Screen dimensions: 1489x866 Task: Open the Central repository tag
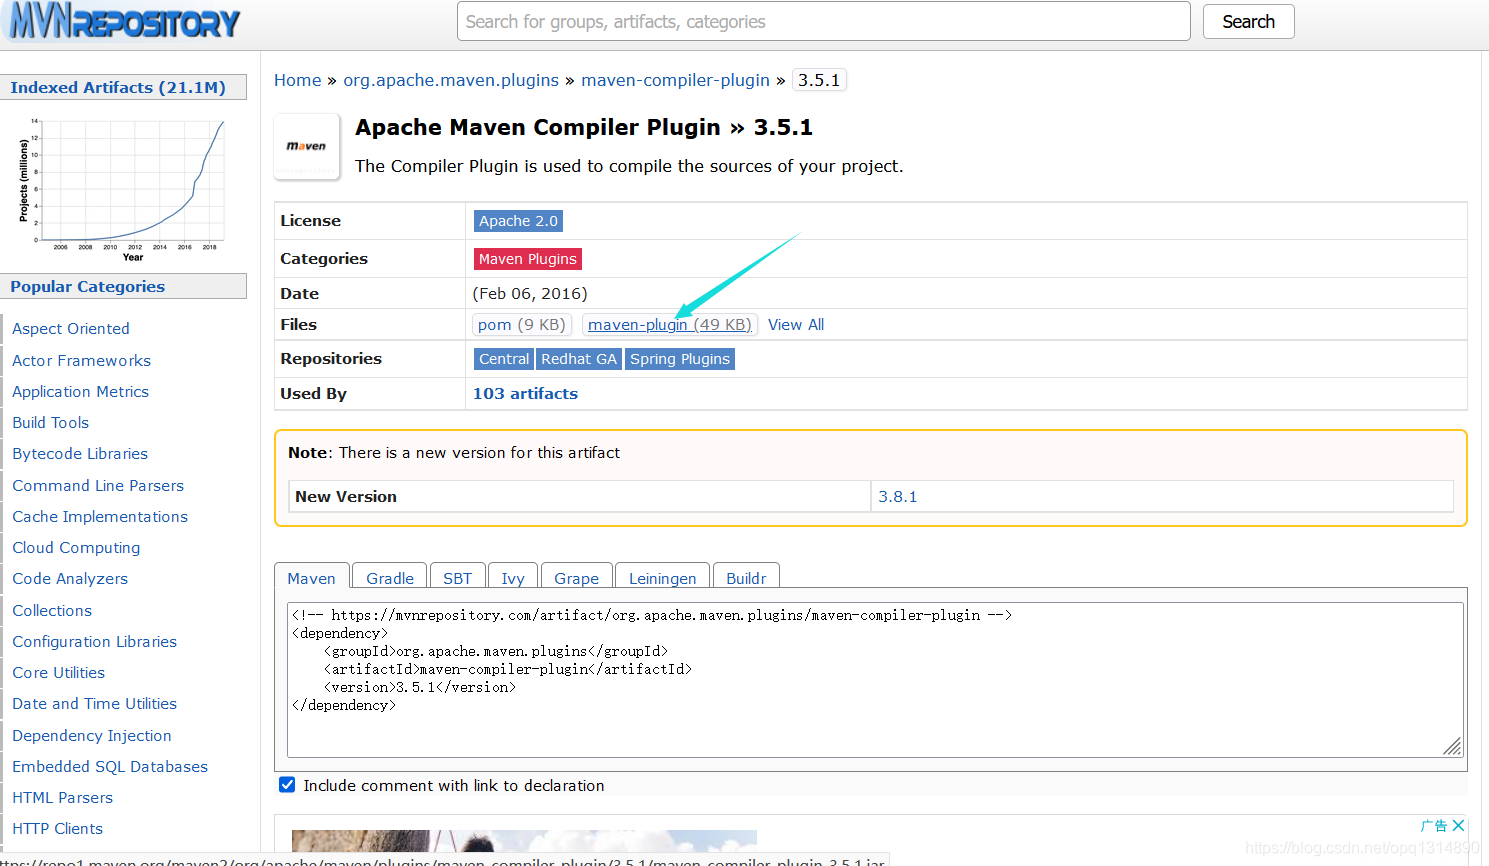coord(504,359)
